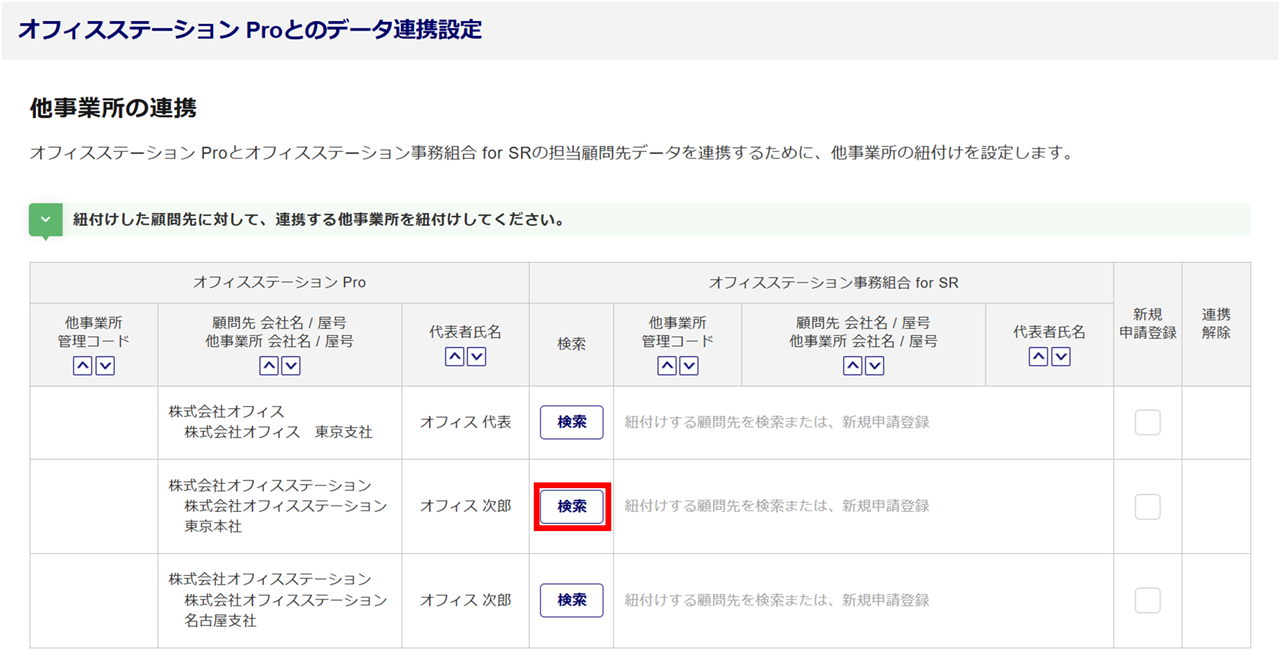
Task: Sort Pro 顧問先 会社名 ascending arrow
Action: click(268, 366)
